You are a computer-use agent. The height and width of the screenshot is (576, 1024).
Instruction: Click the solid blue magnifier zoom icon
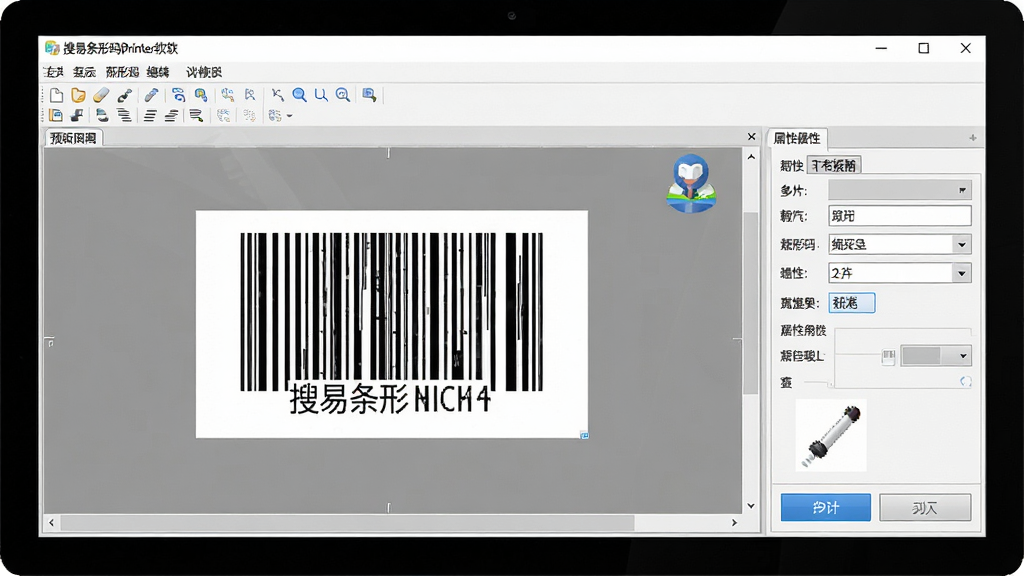299,95
